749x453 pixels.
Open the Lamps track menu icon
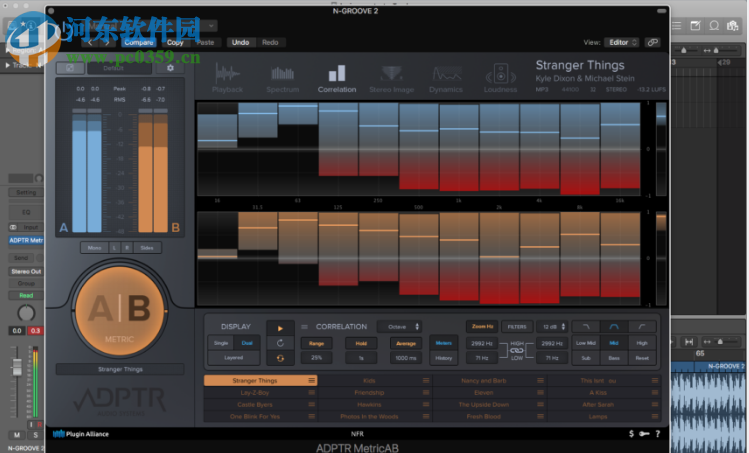(655, 416)
